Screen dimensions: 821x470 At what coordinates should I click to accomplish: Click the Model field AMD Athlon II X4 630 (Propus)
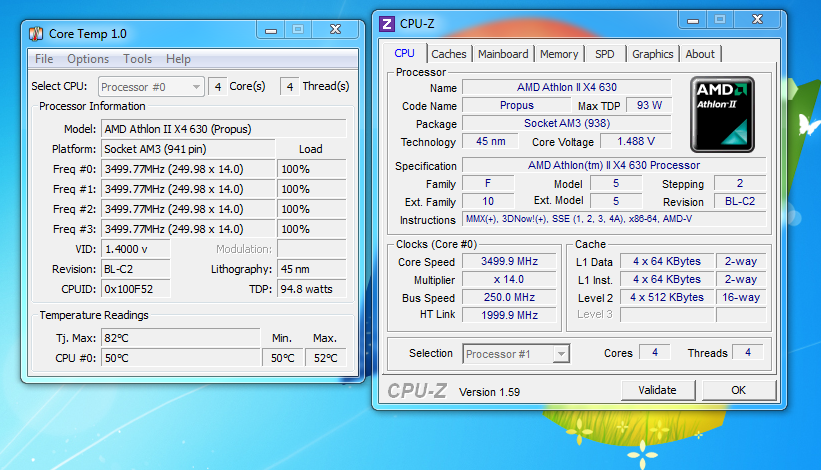coord(224,129)
